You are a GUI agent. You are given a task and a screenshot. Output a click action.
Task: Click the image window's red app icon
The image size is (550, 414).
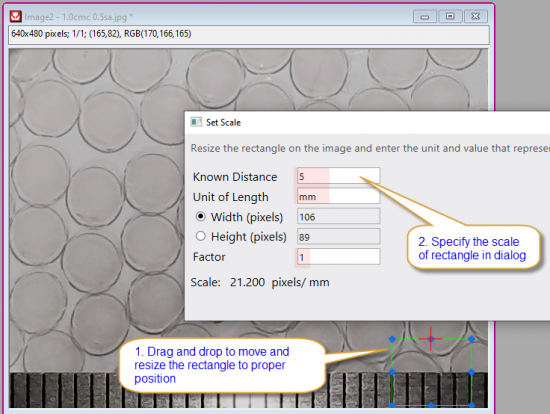click(x=16, y=16)
